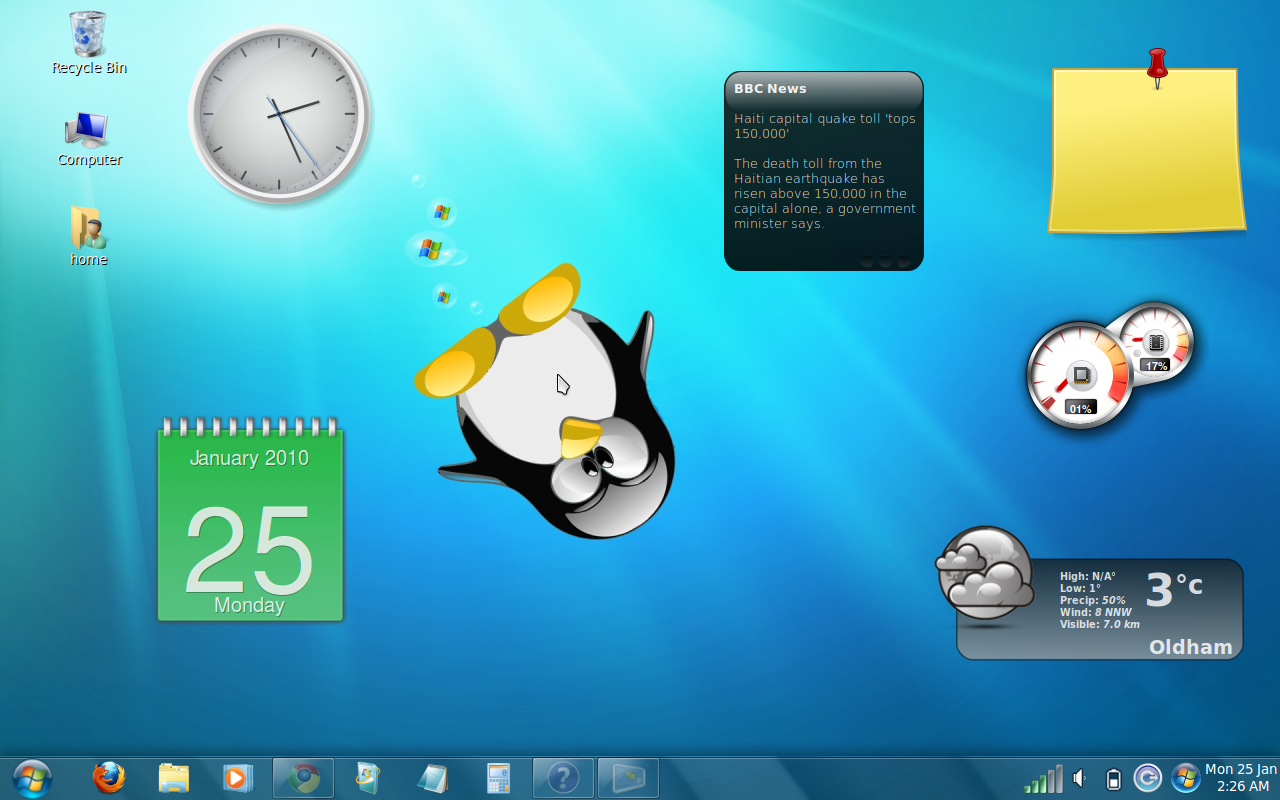The image size is (1280, 800).
Task: Launch the notepad taskbar icon
Action: point(433,778)
